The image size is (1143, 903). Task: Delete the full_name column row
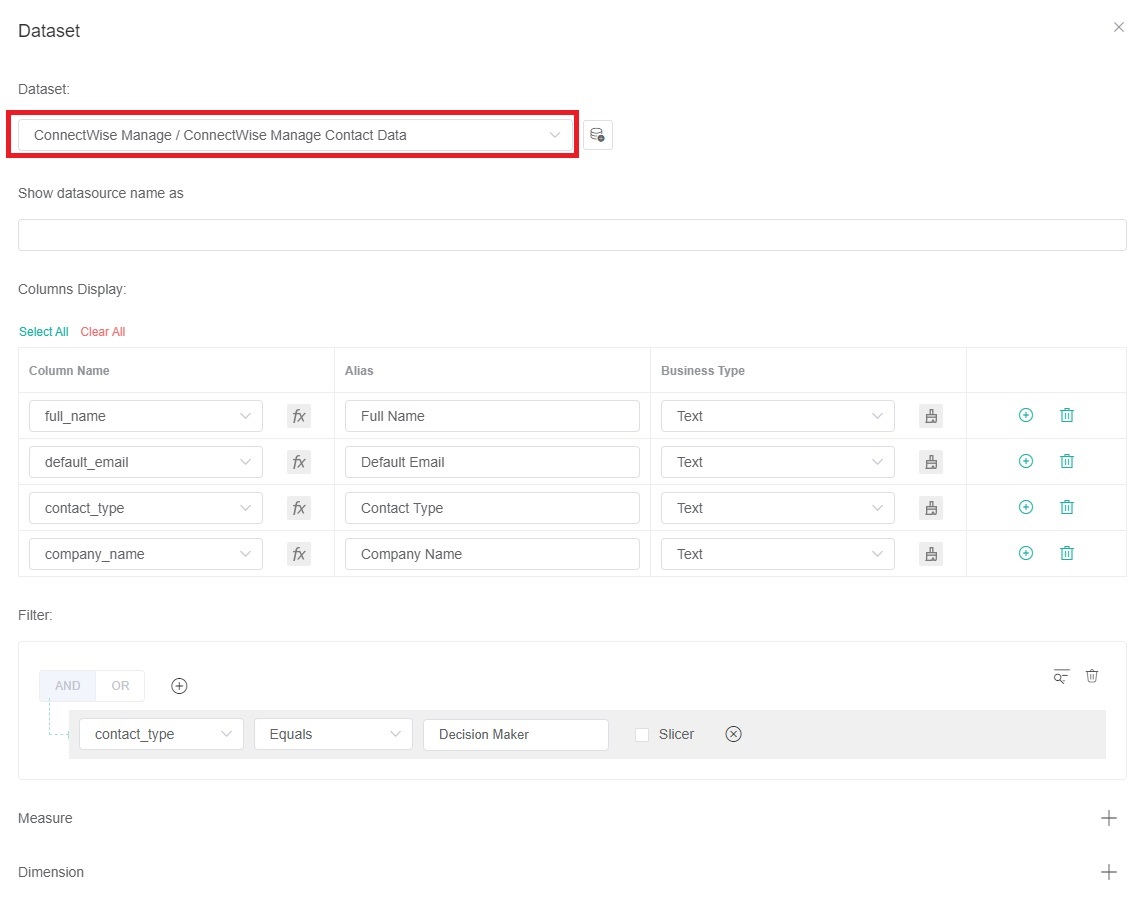[1066, 415]
